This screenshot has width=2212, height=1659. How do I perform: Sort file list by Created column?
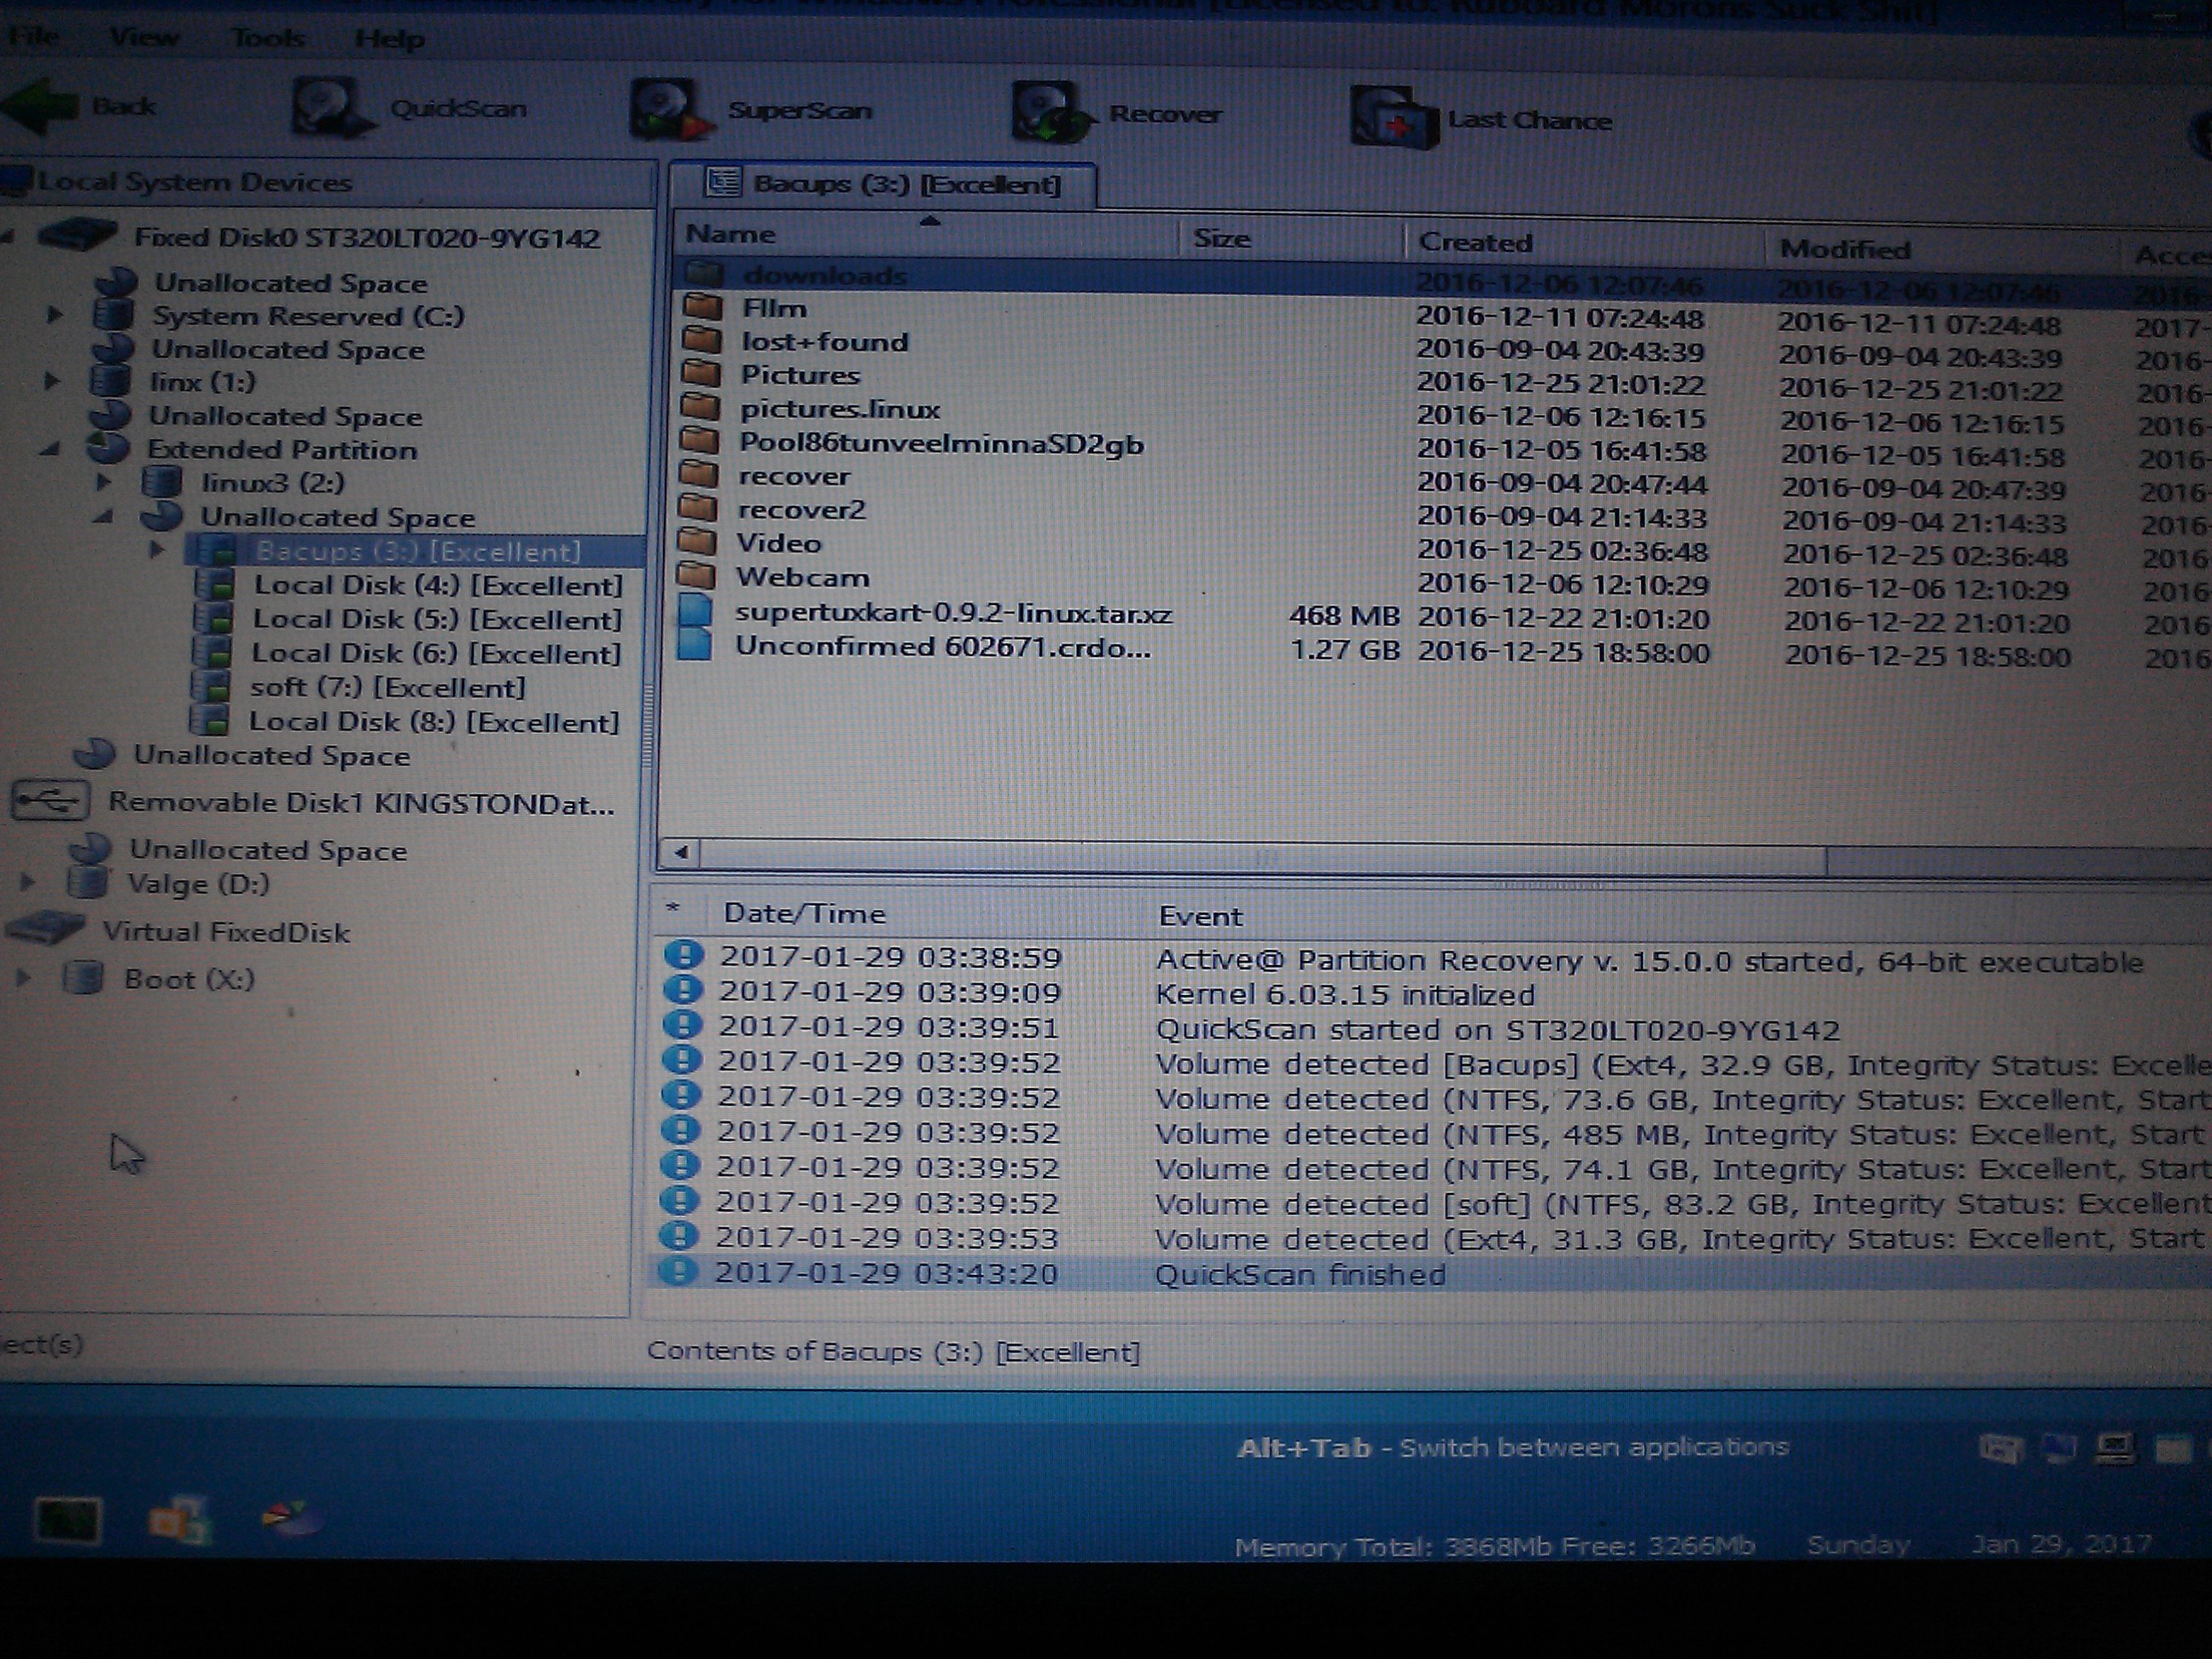click(x=1475, y=242)
